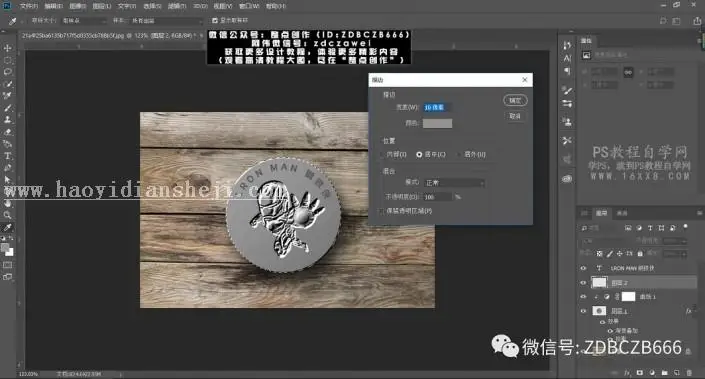Click the 宽度 width input field
Screen dimensions: 705x379
point(437,107)
